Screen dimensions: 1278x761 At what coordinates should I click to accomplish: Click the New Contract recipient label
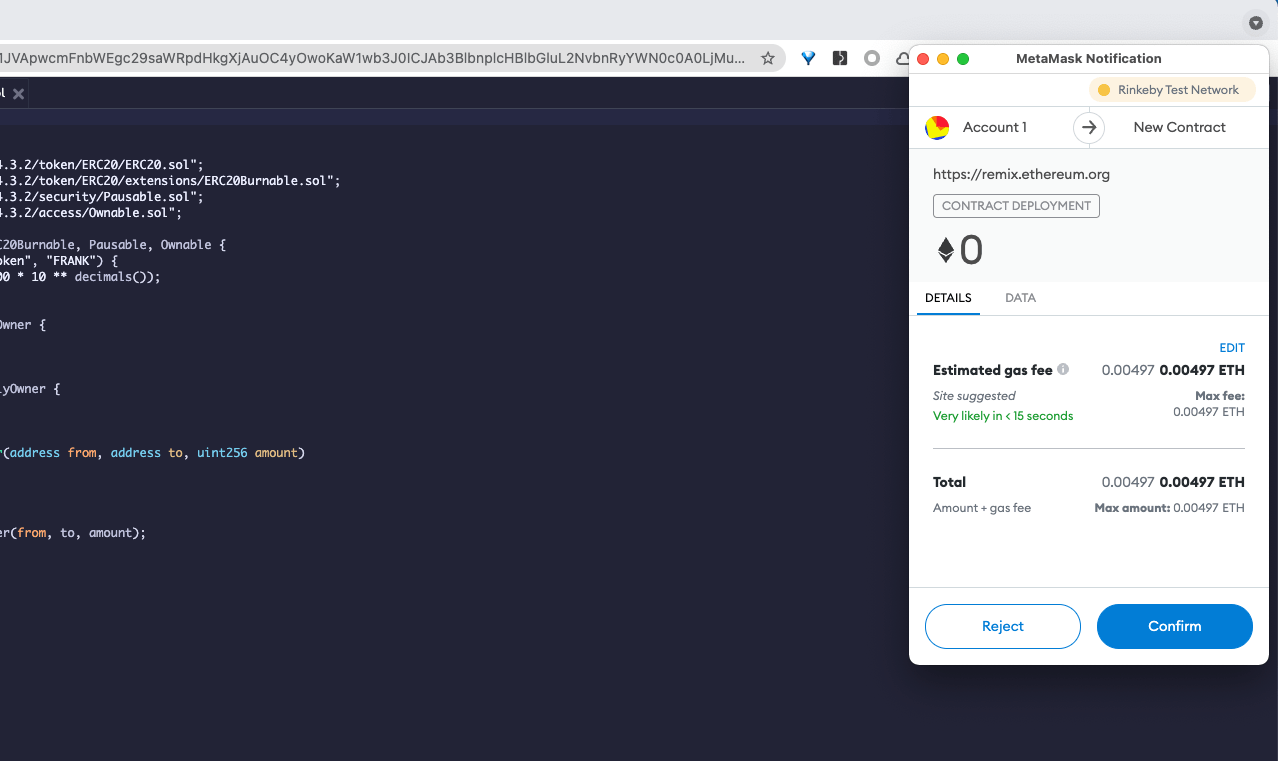pyautogui.click(x=1179, y=128)
